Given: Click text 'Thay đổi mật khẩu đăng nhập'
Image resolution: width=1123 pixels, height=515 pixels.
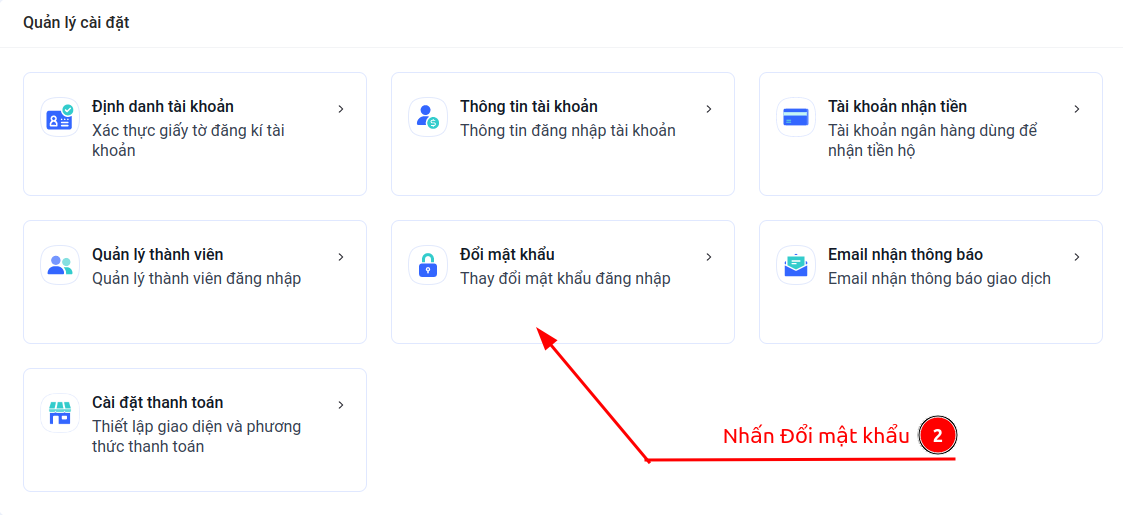Looking at the screenshot, I should [x=565, y=279].
